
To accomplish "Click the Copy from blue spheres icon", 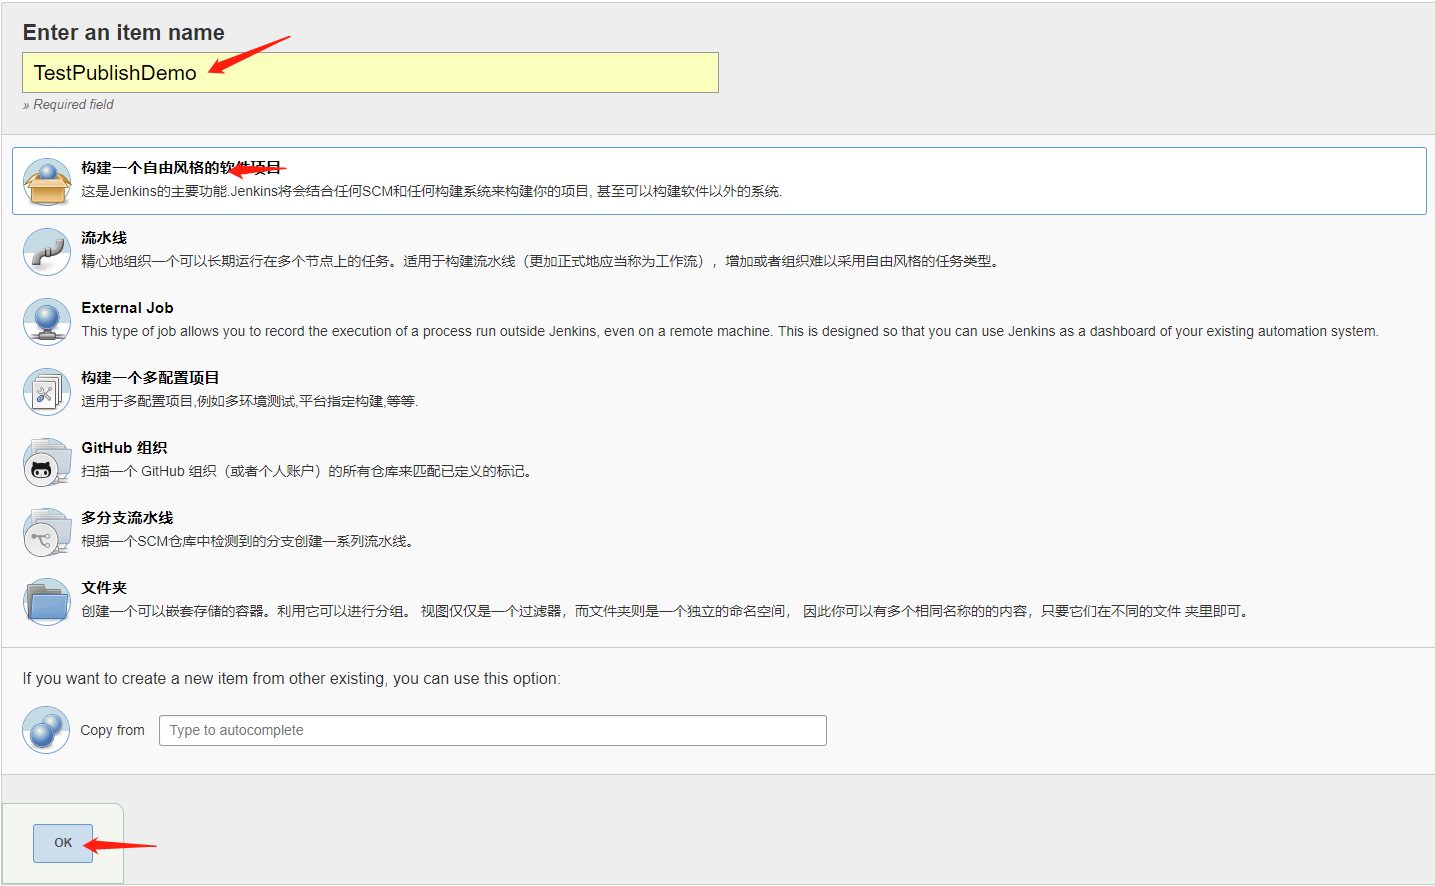I will (46, 730).
